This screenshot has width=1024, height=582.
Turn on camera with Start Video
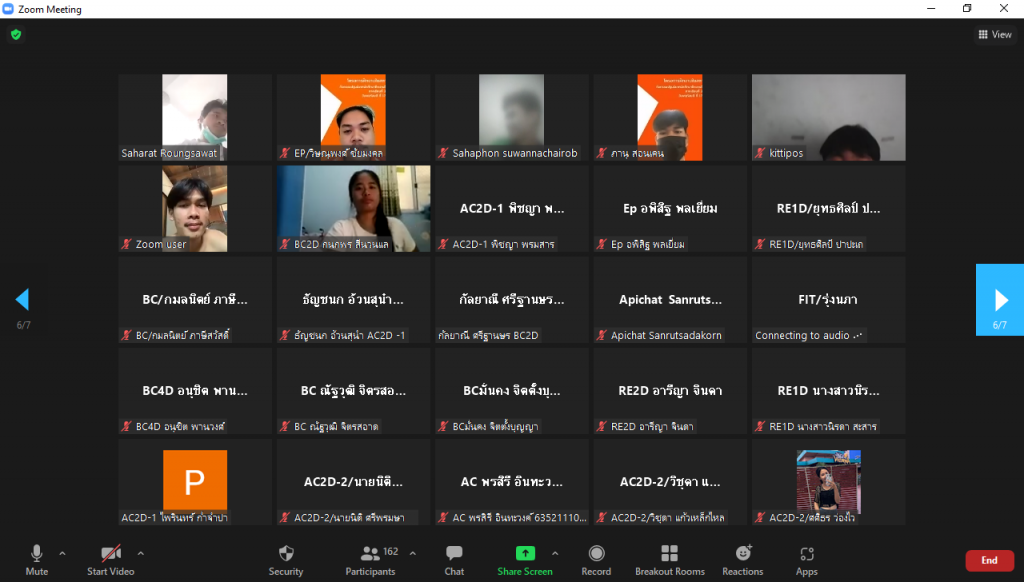click(111, 559)
